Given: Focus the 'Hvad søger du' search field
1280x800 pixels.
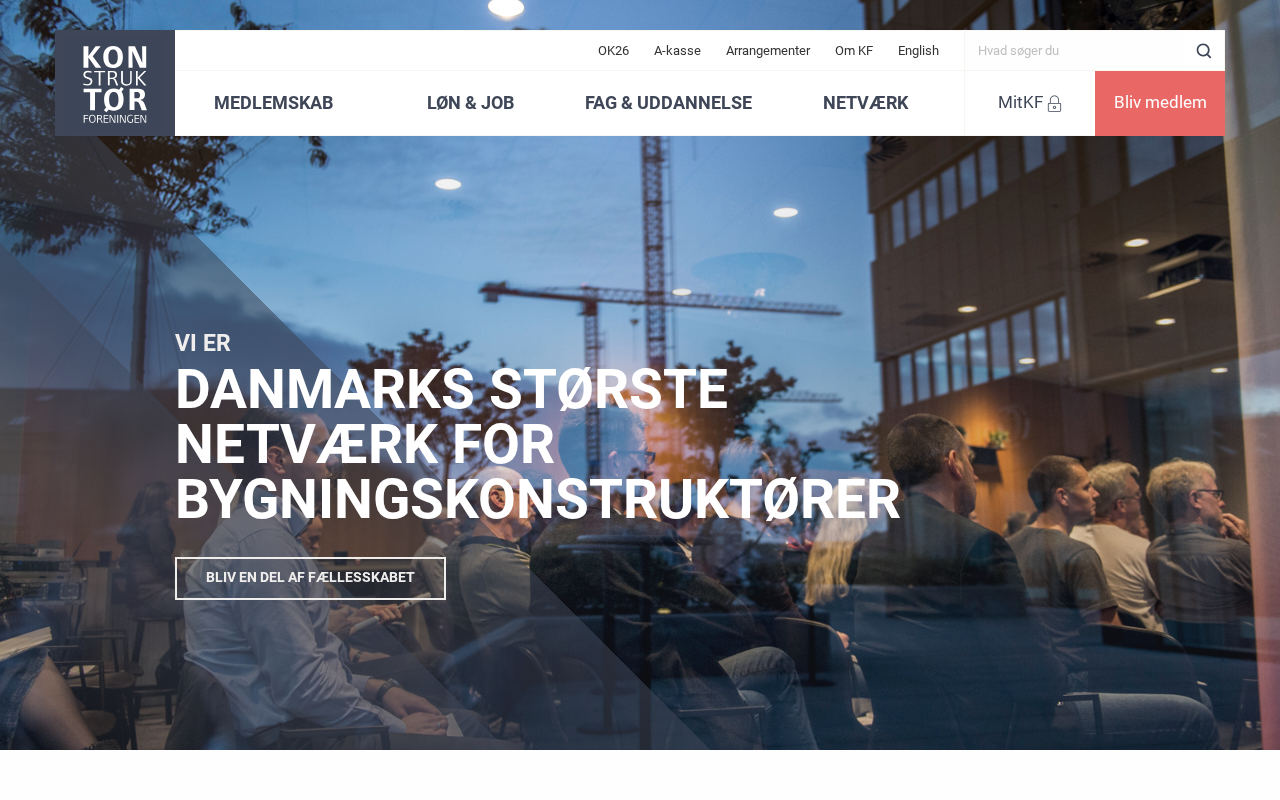Looking at the screenshot, I should pyautogui.click(x=1080, y=51).
